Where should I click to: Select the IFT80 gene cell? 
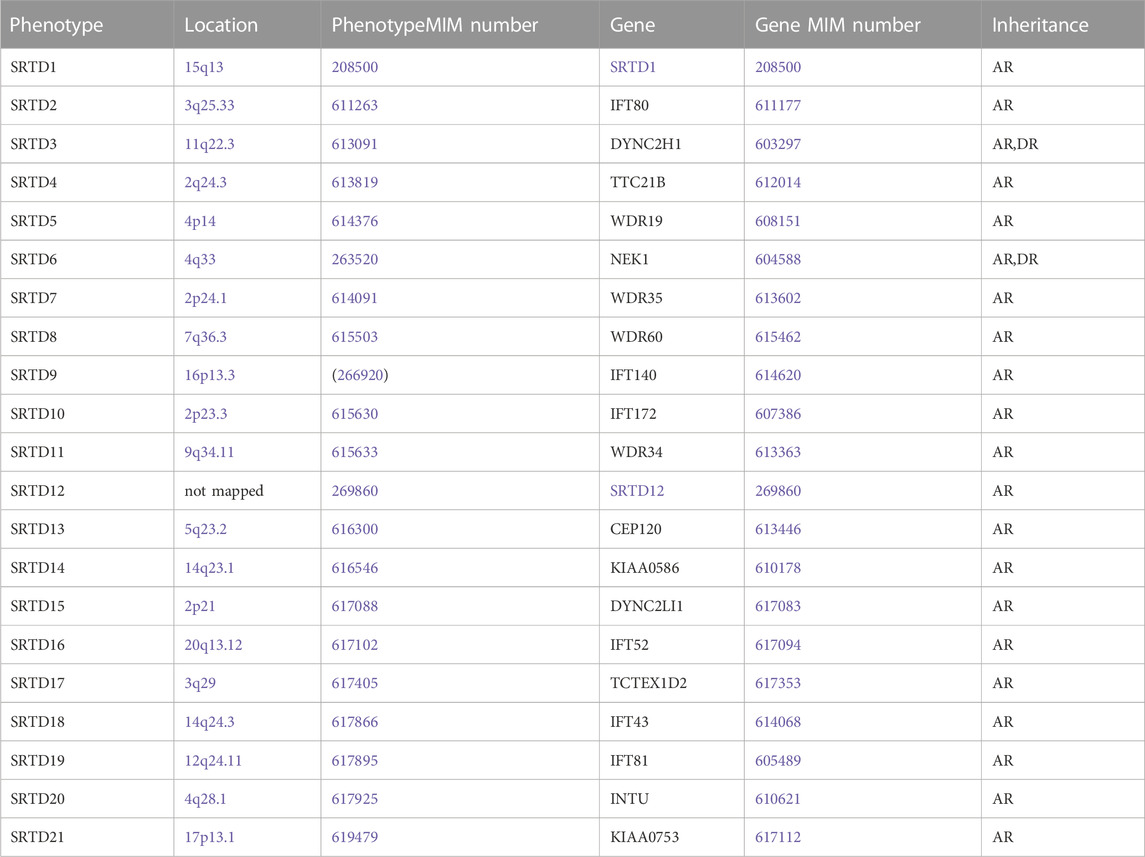(672, 105)
